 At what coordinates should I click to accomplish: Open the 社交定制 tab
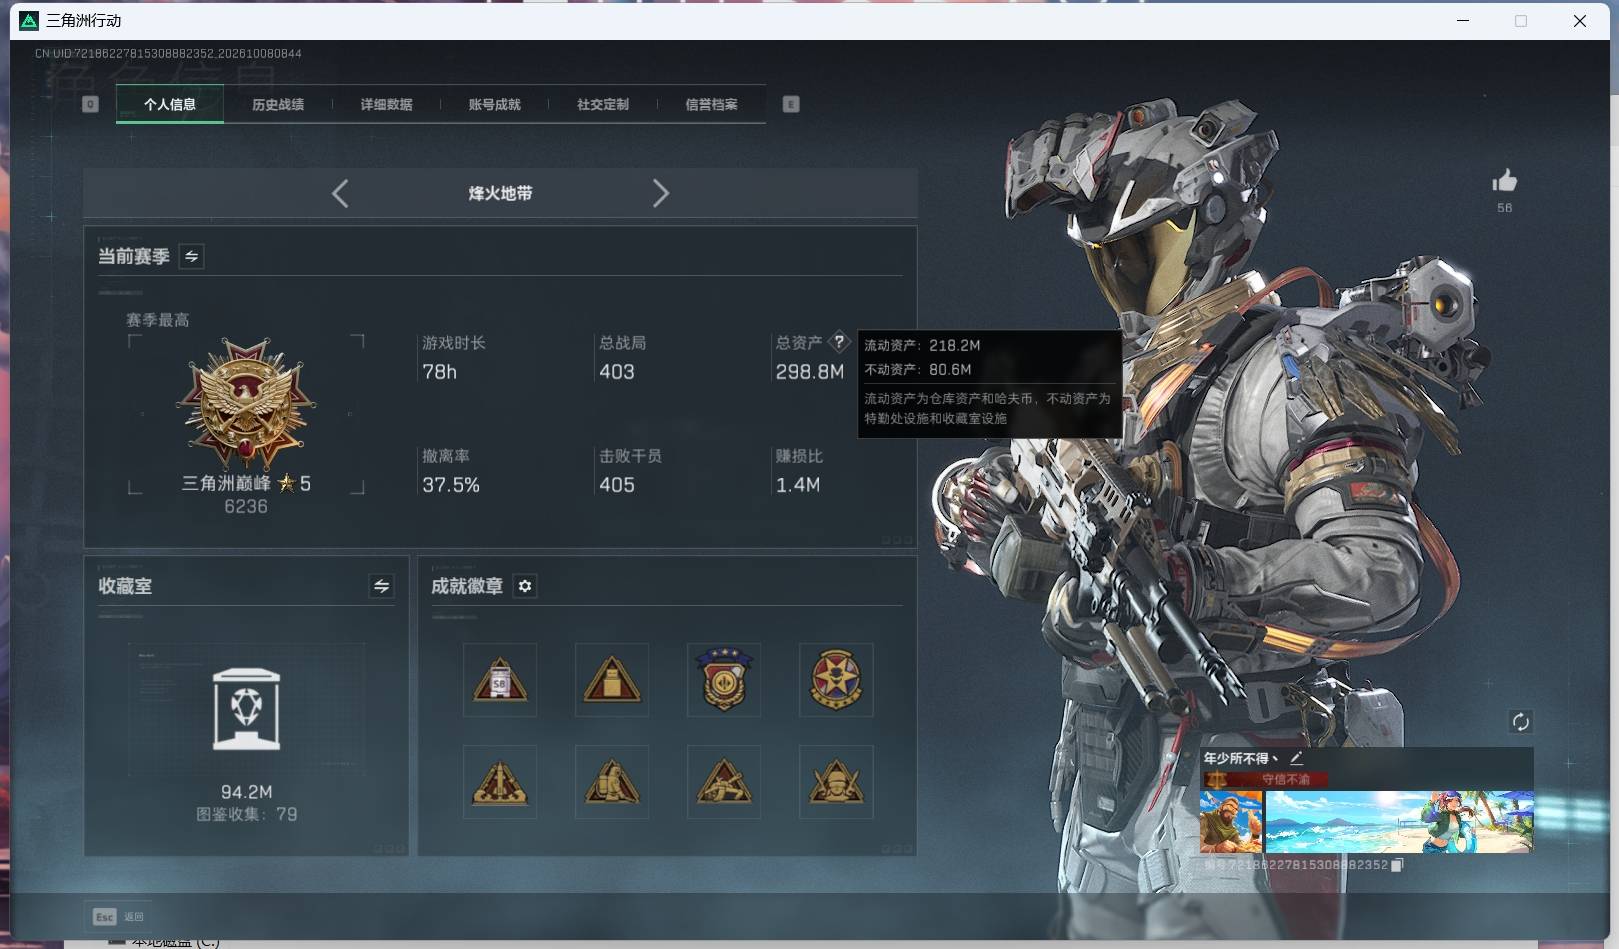pyautogui.click(x=603, y=104)
